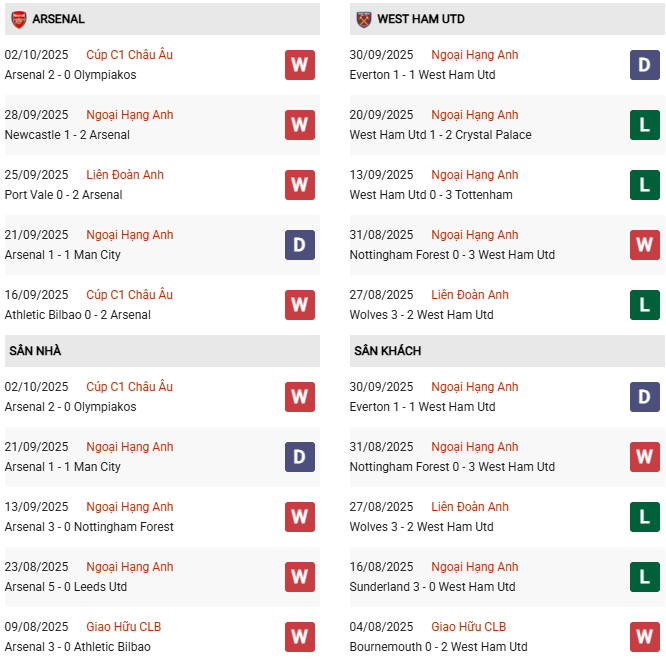The image size is (666, 660).
Task: Open the Cúp C1 Châu Âu link for Athletic Bilbao 0 - 2 Arsenal
Action: 129,295
